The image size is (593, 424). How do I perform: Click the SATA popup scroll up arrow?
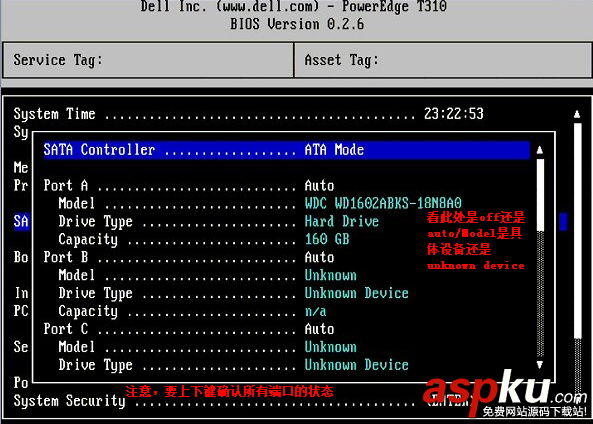click(540, 150)
